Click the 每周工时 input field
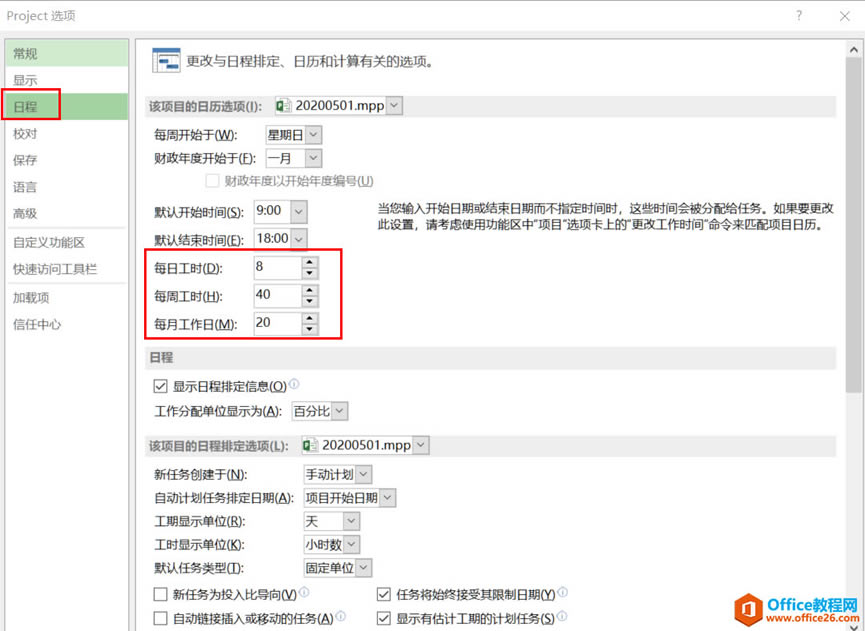865x631 pixels. pos(277,296)
